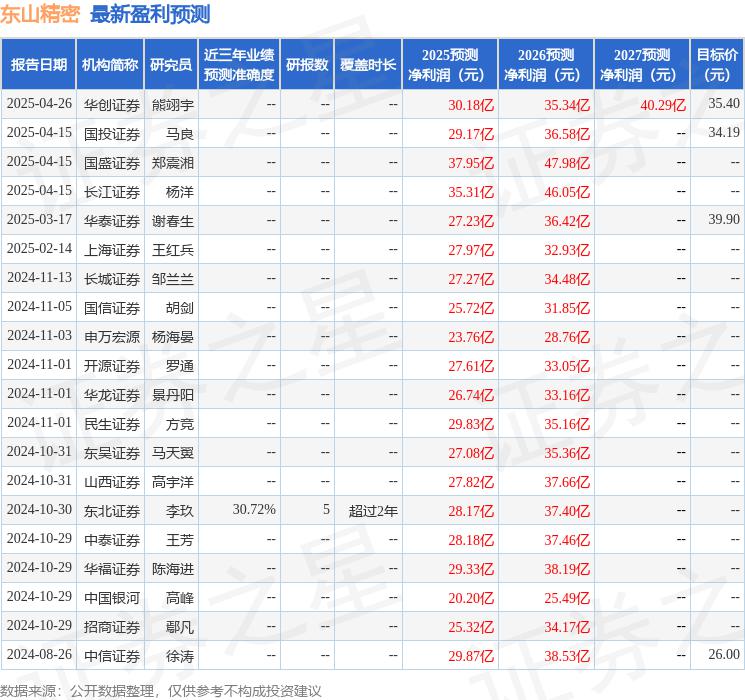Click the 国投证券 institution cell

[112, 134]
